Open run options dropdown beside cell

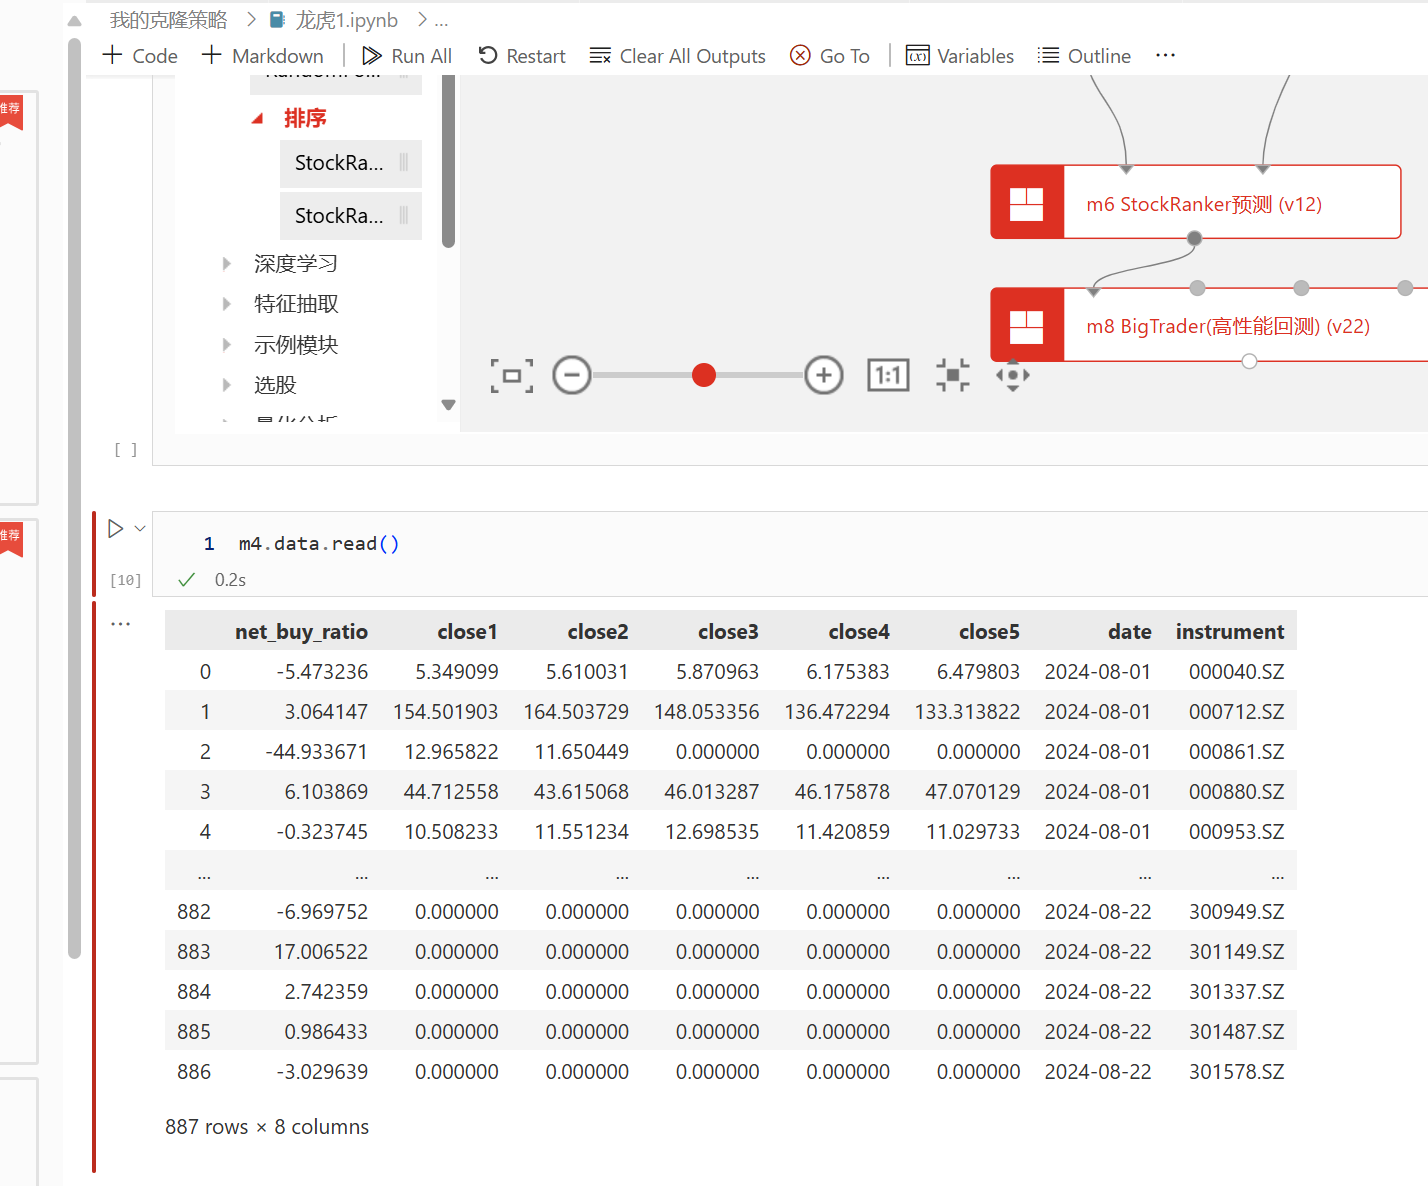click(140, 529)
